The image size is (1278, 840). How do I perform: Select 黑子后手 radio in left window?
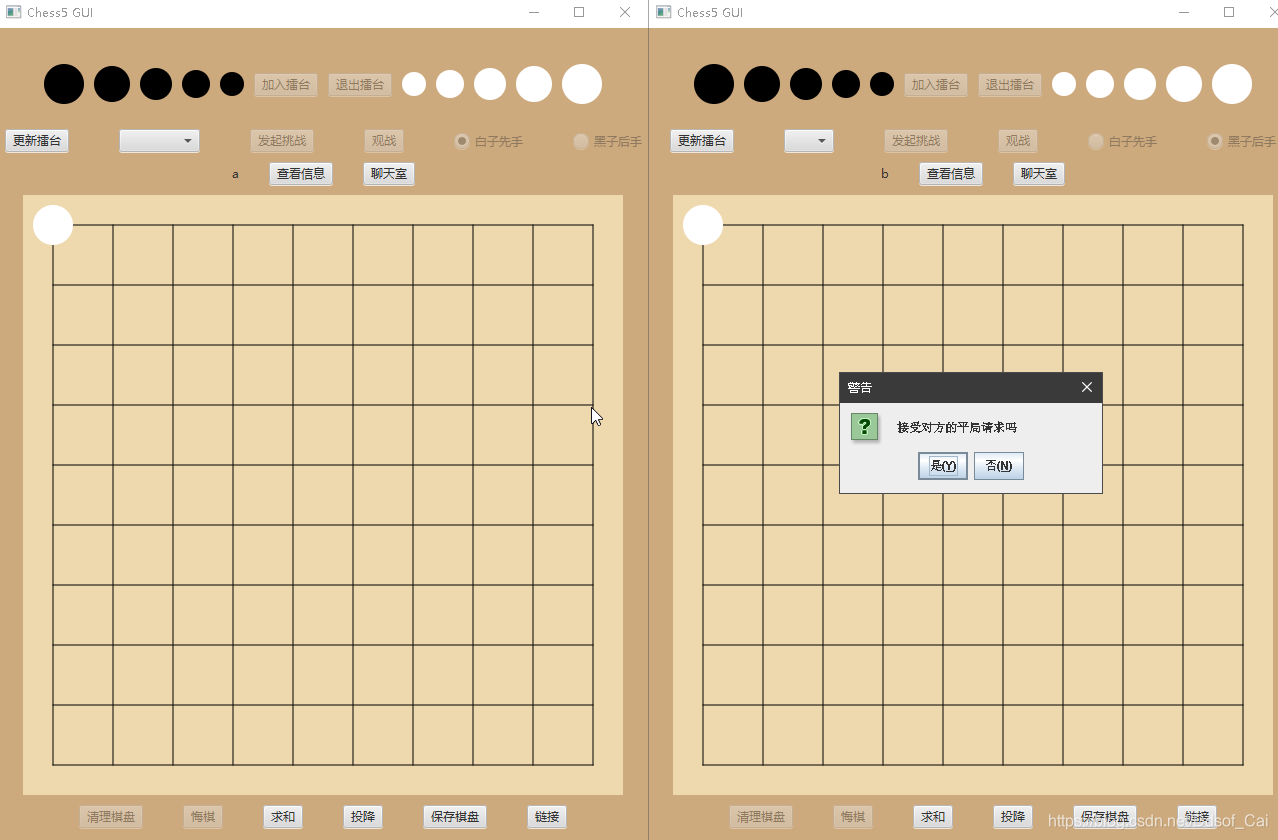[x=608, y=141]
